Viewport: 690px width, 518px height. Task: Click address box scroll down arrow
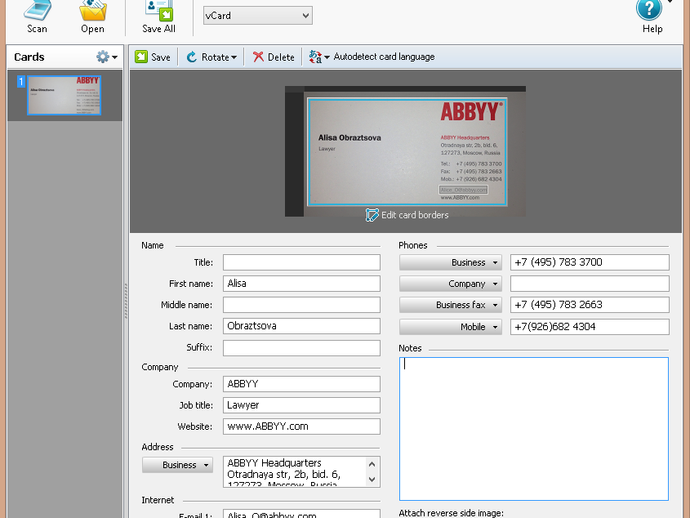coord(372,479)
